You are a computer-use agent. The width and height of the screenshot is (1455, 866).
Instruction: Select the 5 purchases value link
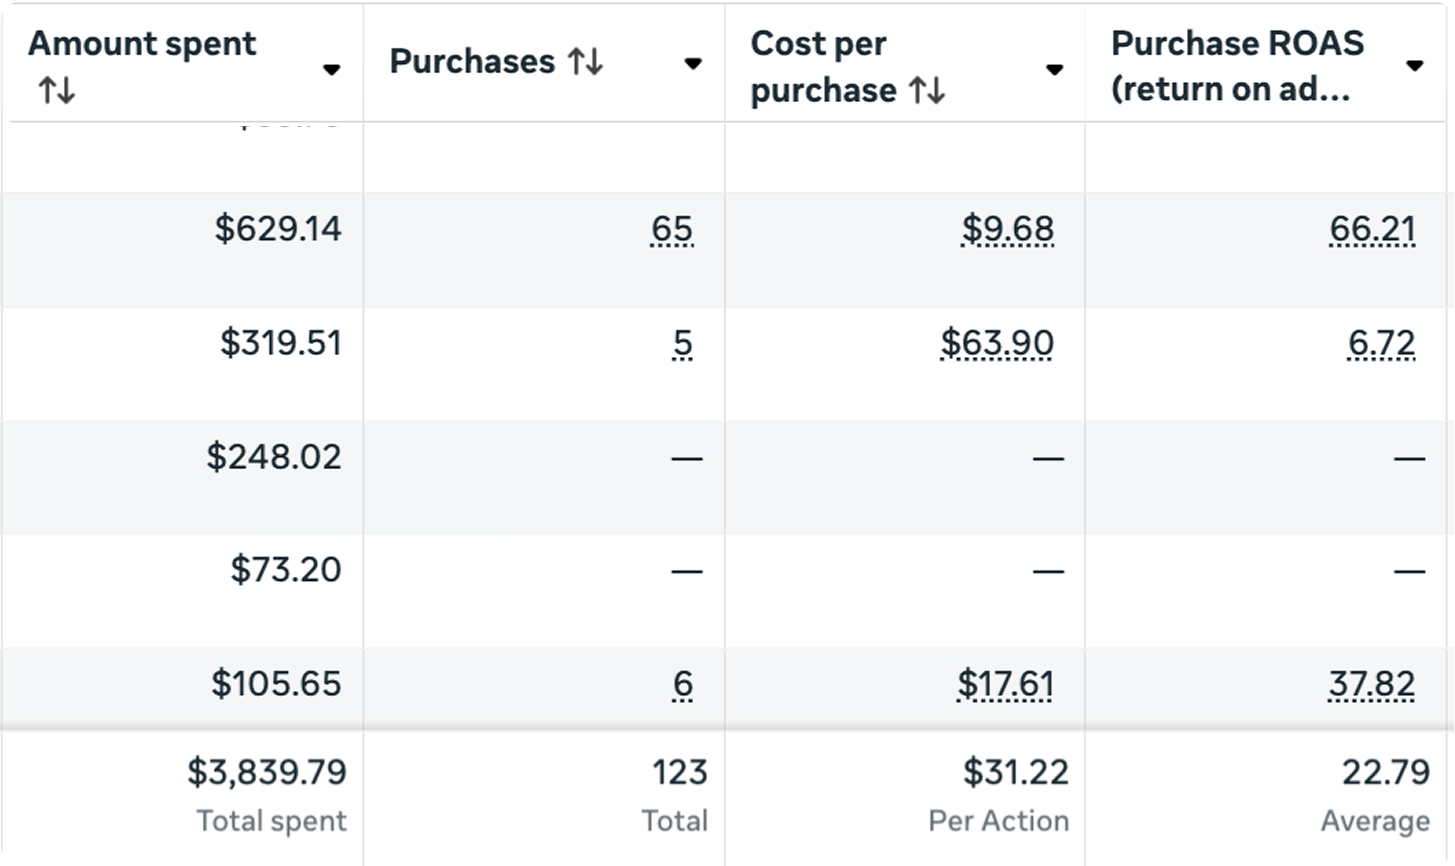(x=682, y=344)
